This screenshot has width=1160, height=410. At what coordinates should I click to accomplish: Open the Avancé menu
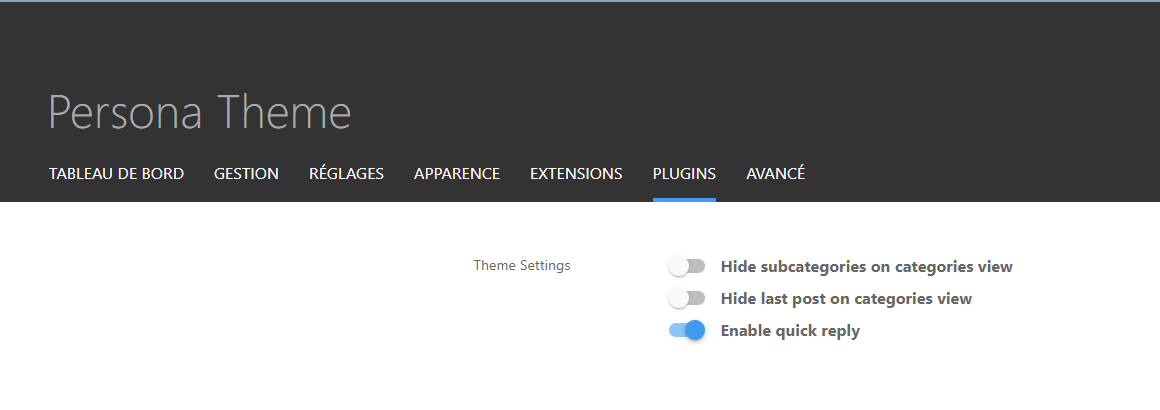(x=775, y=174)
